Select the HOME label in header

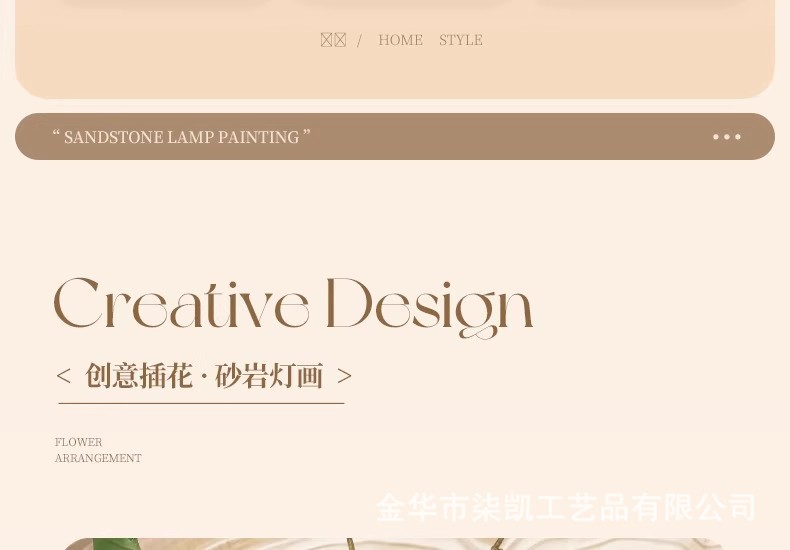tap(401, 40)
